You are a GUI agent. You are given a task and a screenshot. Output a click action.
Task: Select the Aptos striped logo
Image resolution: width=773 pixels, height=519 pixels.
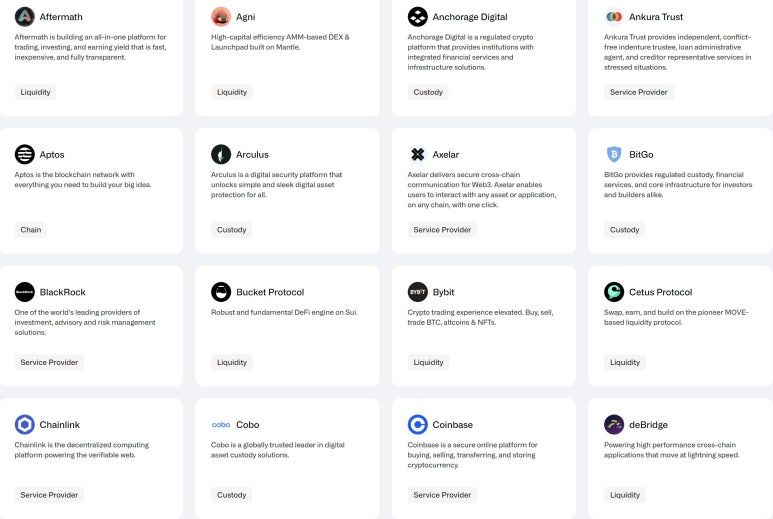pyautogui.click(x=24, y=154)
